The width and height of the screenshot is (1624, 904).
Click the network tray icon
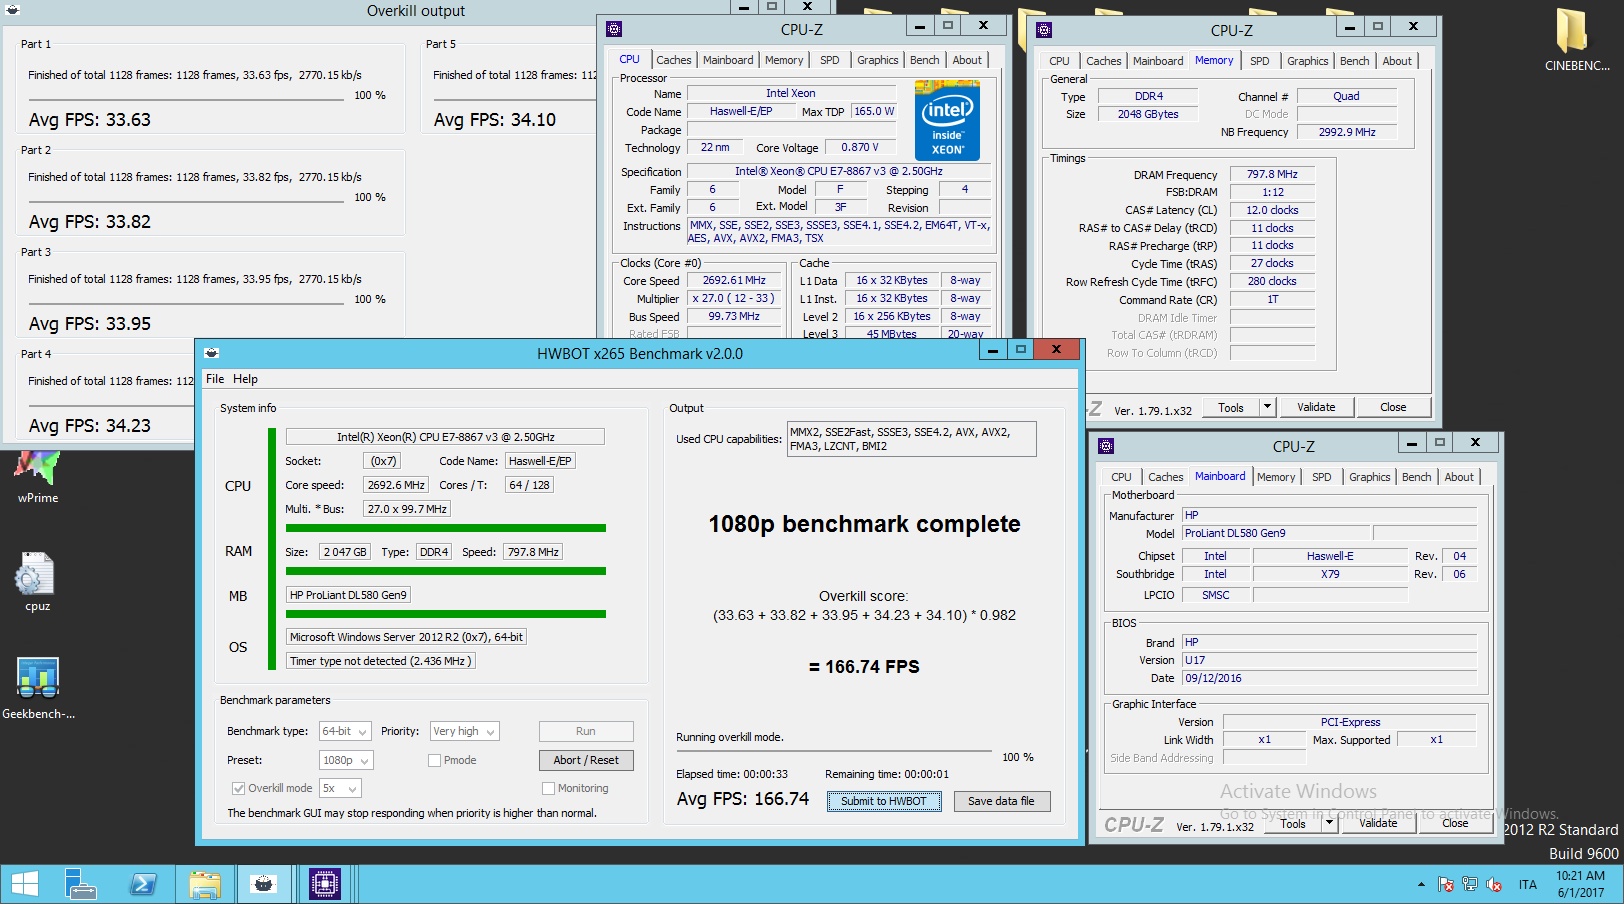tap(1470, 884)
